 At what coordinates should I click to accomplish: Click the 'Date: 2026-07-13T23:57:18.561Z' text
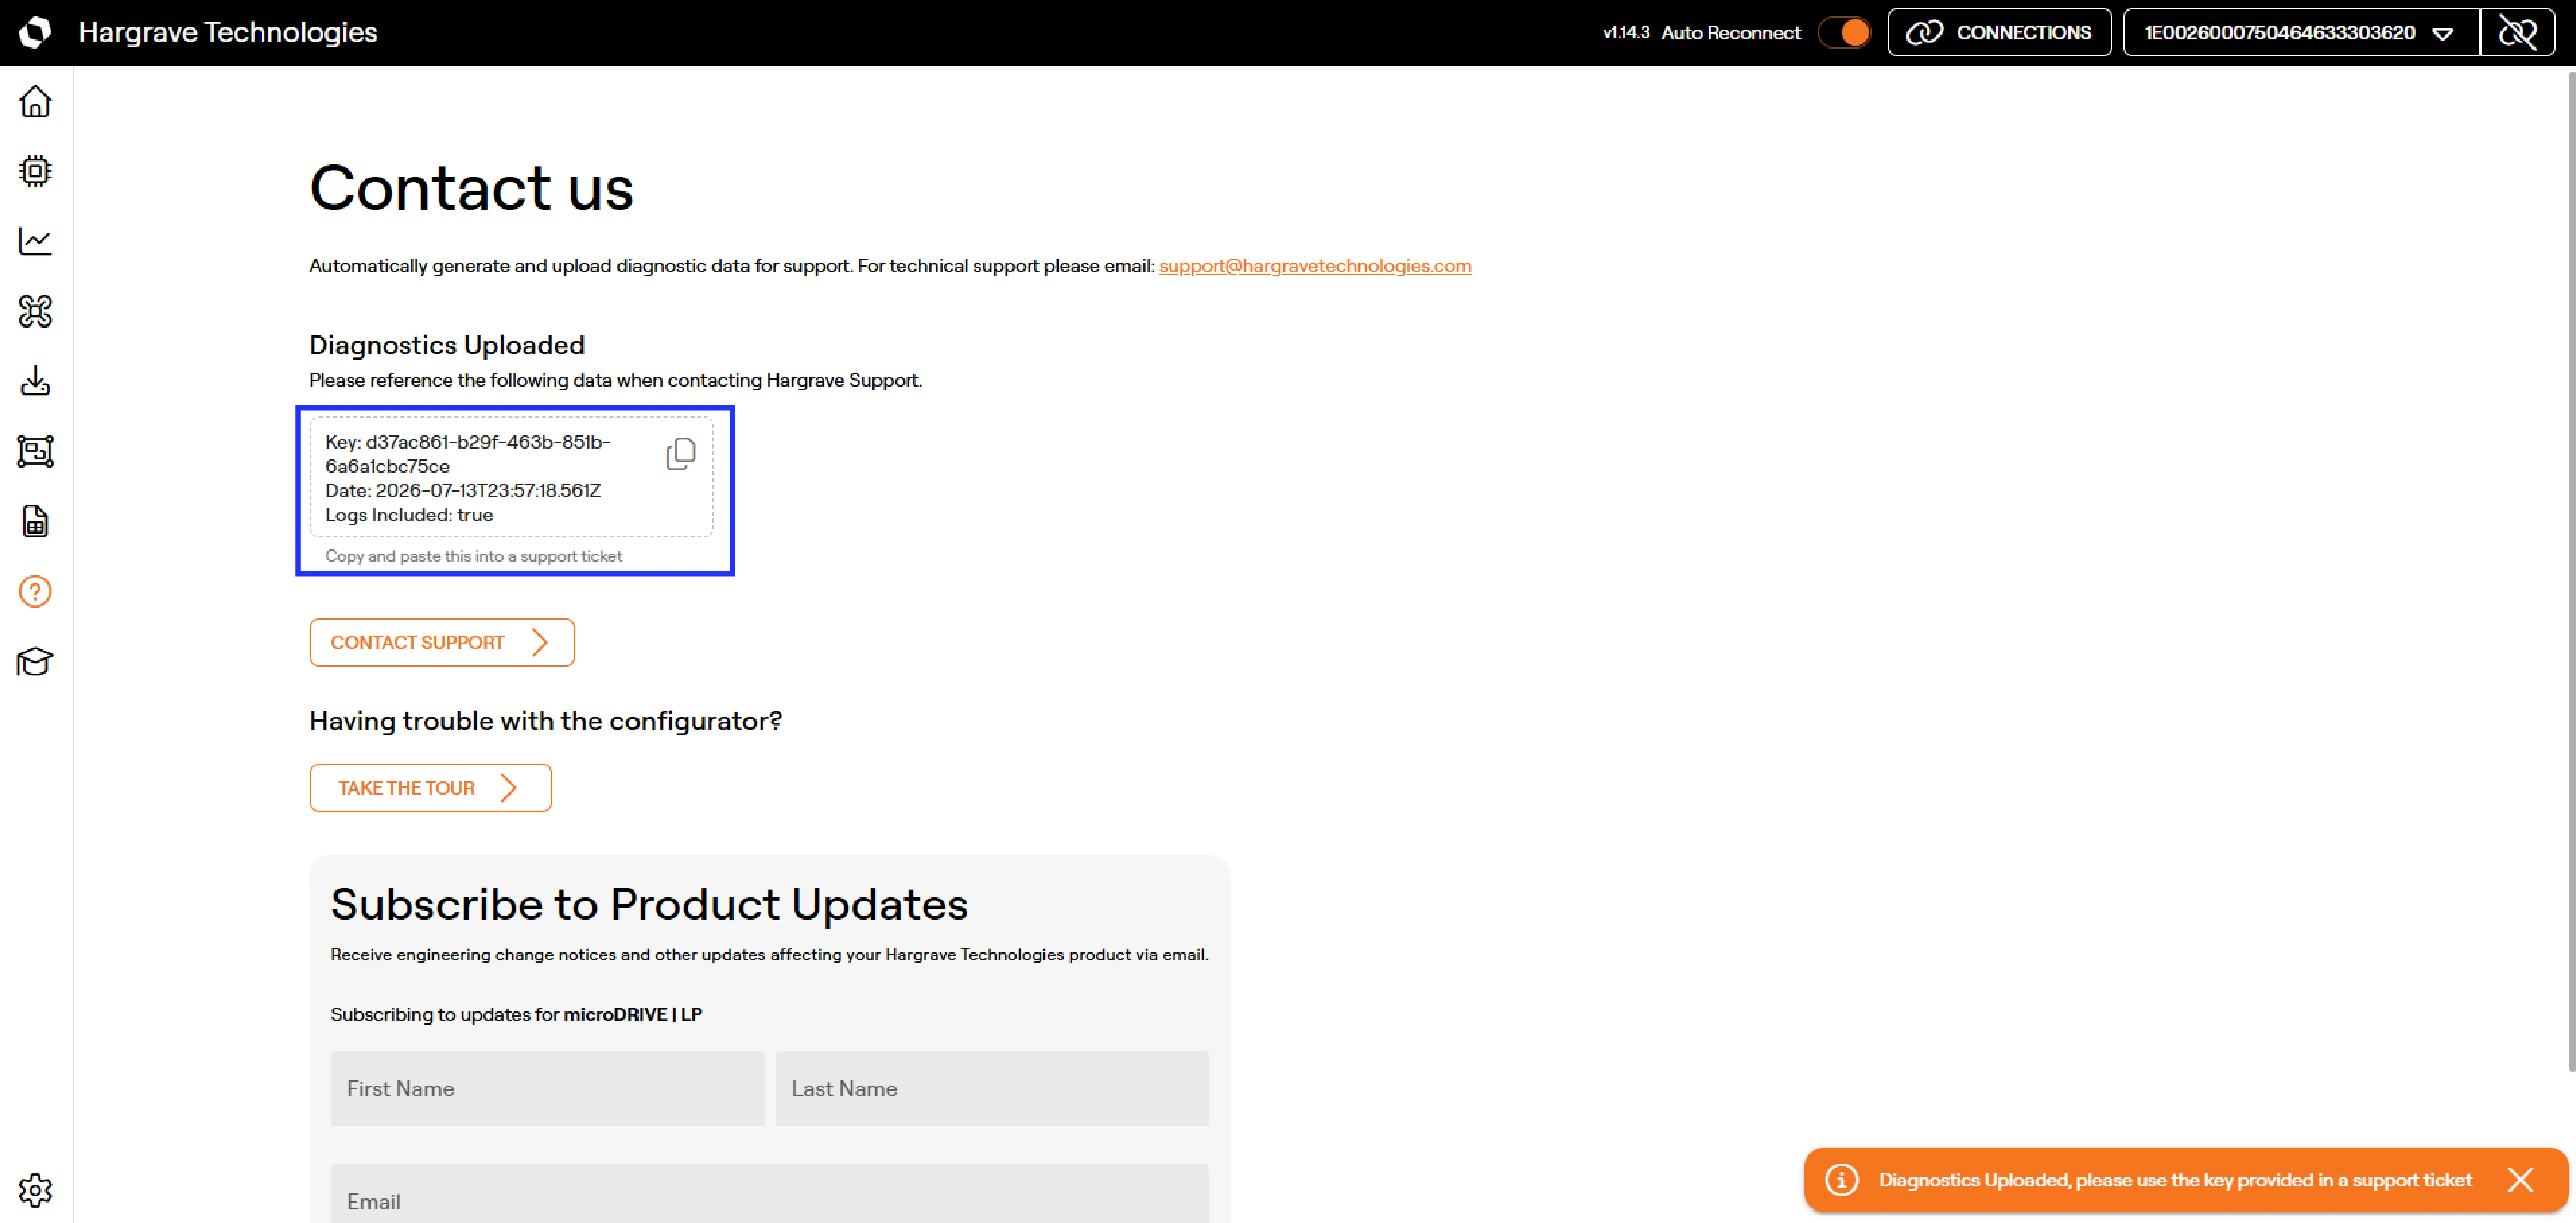point(463,490)
